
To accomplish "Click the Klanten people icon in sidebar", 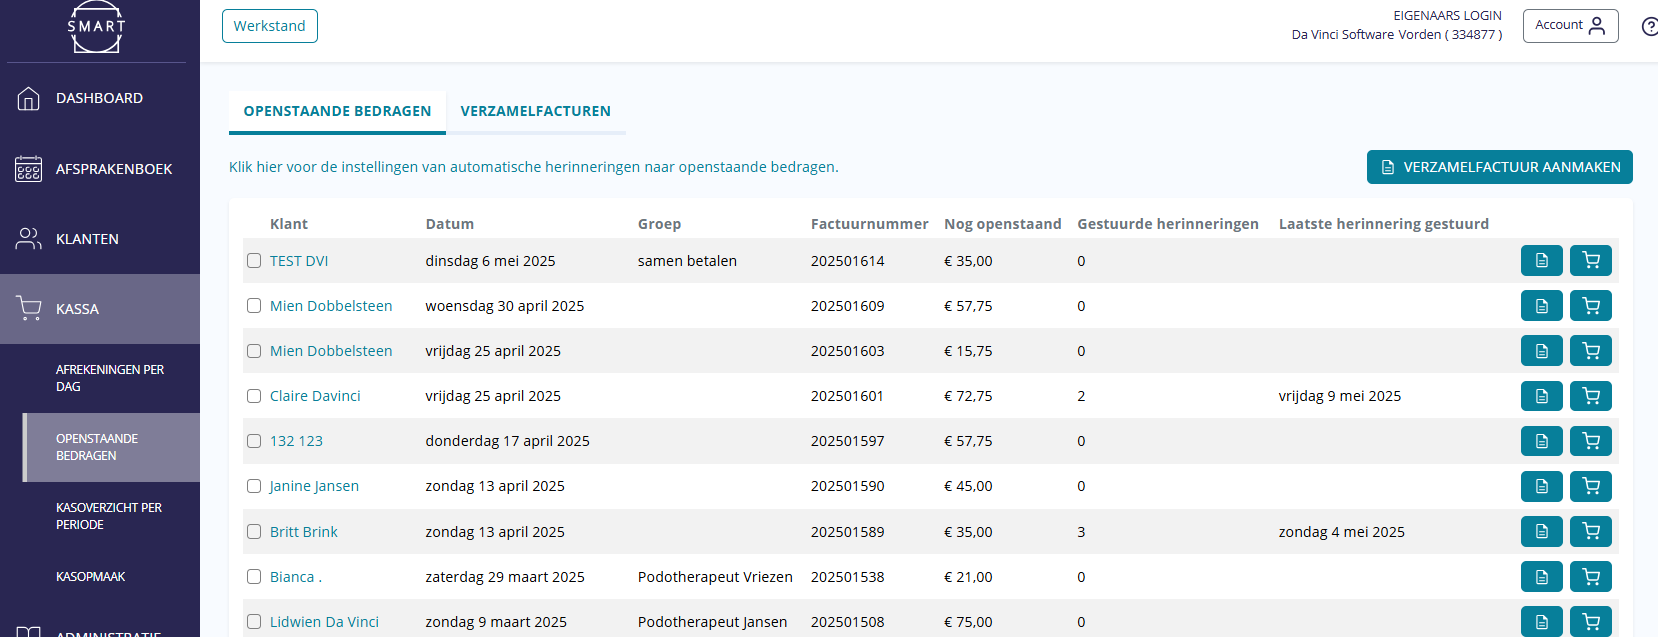I will [29, 239].
